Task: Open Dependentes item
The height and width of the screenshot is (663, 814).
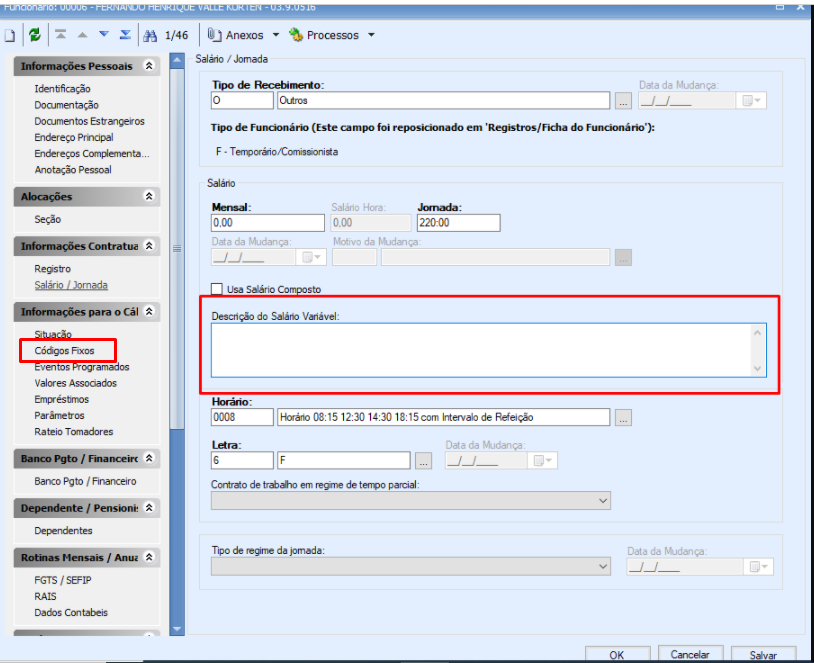Action: coord(63,531)
